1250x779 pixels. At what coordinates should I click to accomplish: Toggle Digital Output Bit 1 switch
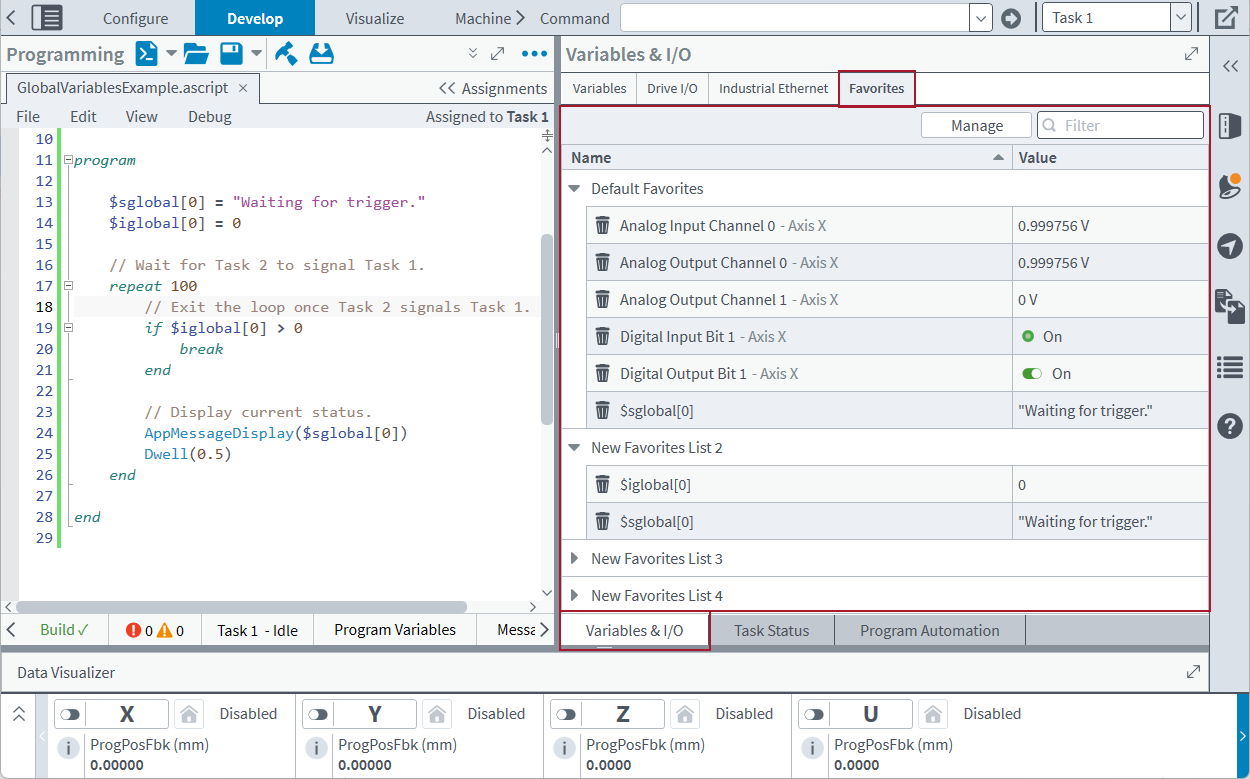(x=1032, y=374)
